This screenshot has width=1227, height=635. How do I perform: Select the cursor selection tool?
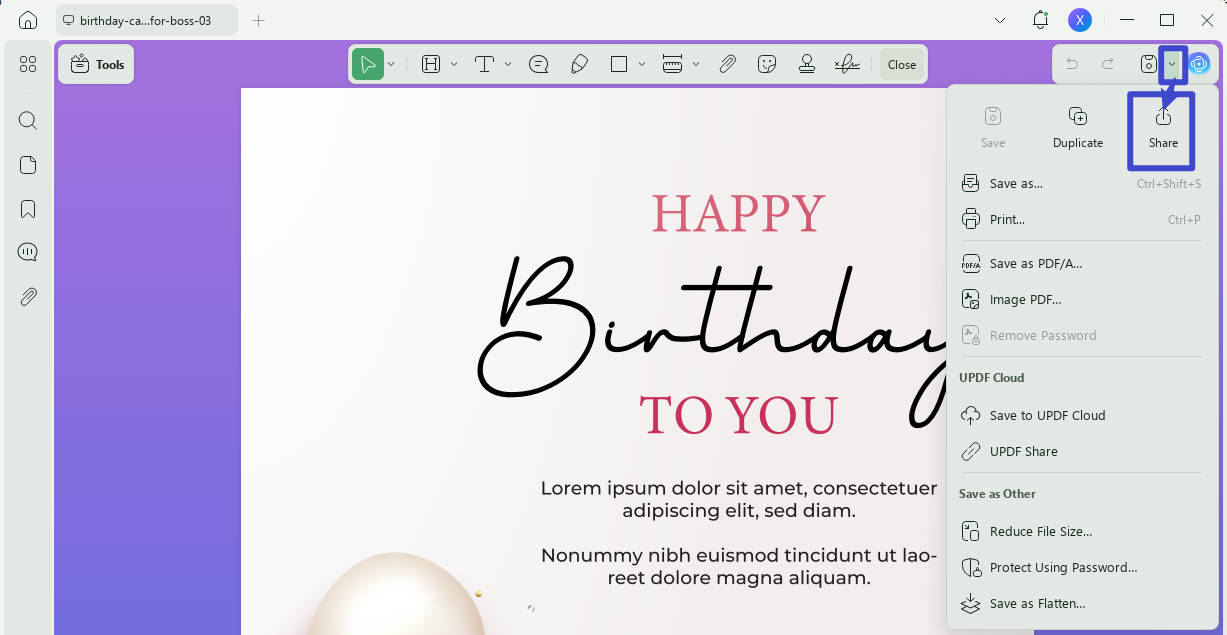tap(368, 64)
